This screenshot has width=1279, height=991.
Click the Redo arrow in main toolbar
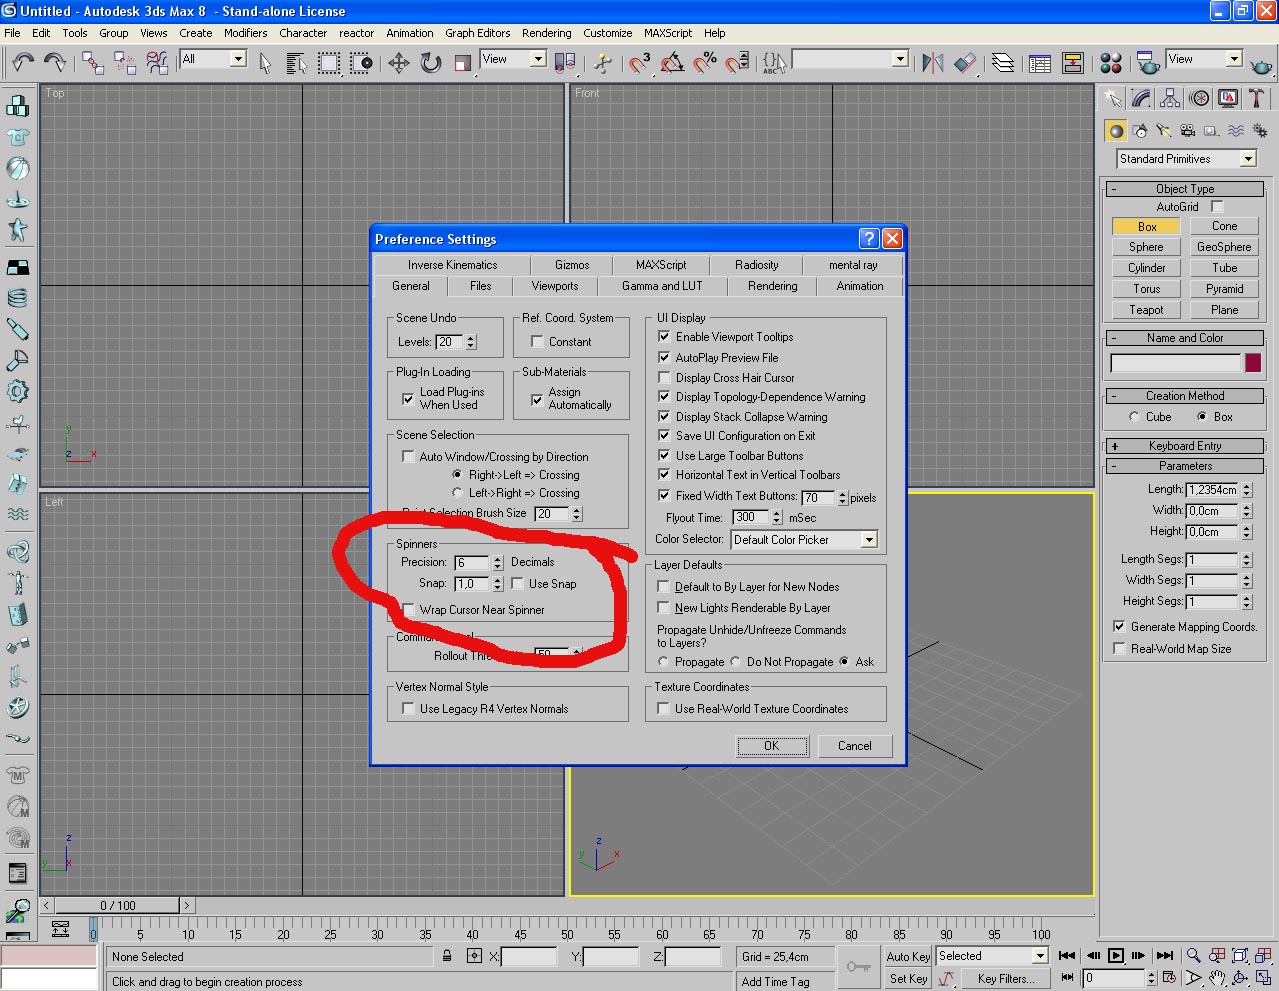point(55,62)
